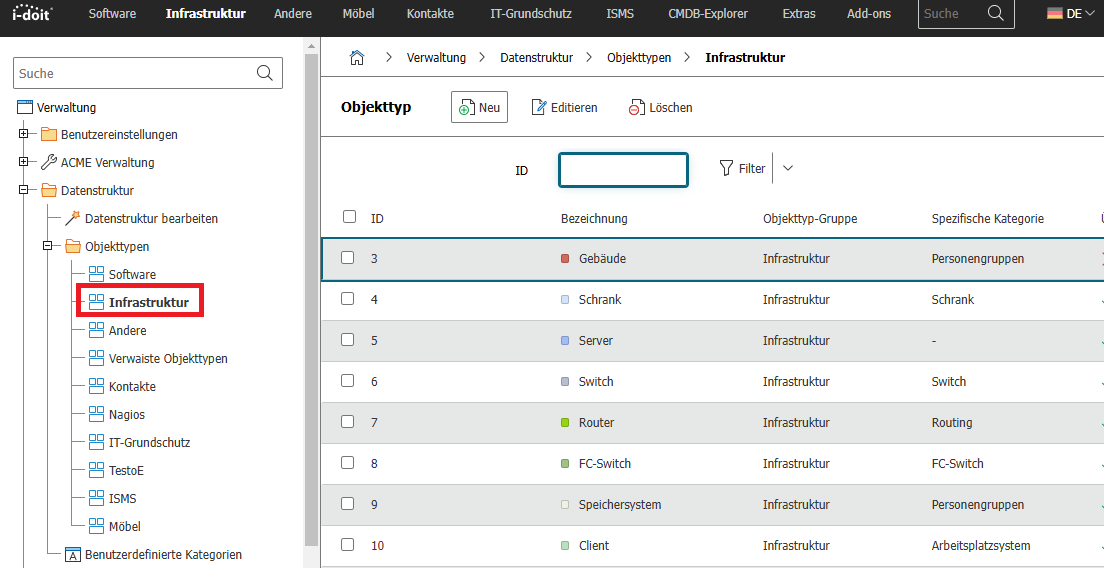Click the Software object type icon

pos(96,274)
